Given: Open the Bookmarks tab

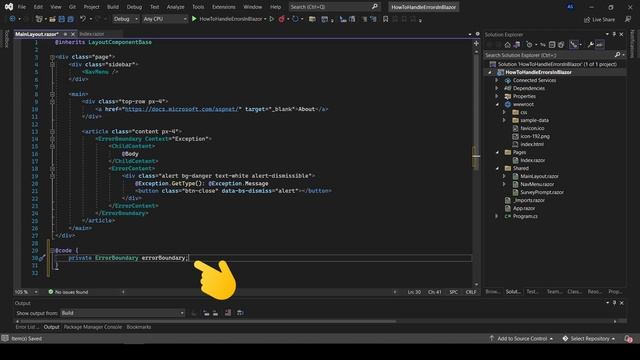Looking at the screenshot, I should [139, 327].
